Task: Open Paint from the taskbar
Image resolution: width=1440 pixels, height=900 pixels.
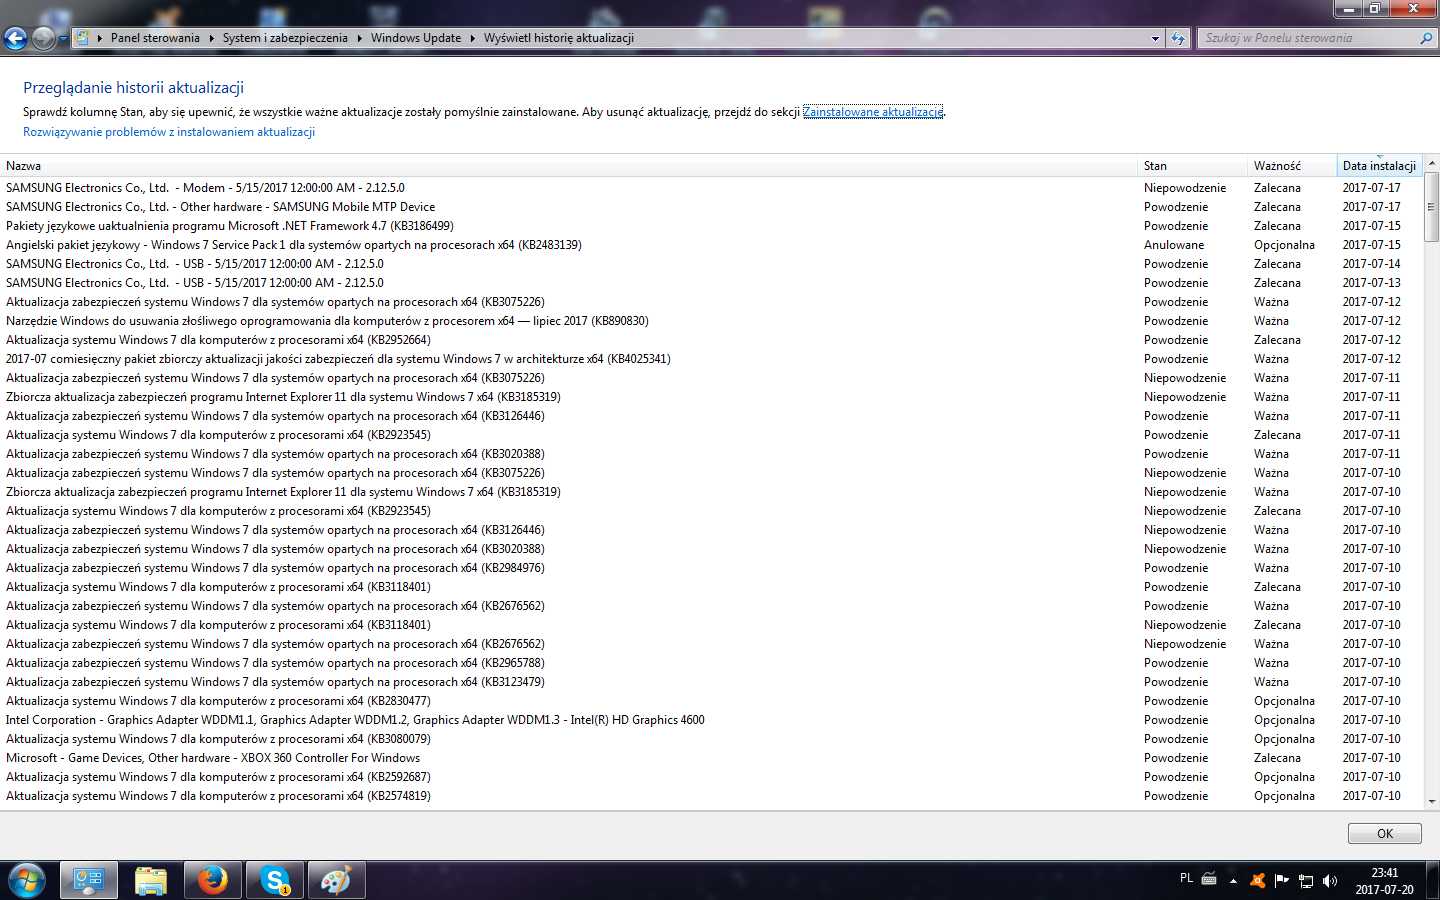Action: click(x=337, y=881)
